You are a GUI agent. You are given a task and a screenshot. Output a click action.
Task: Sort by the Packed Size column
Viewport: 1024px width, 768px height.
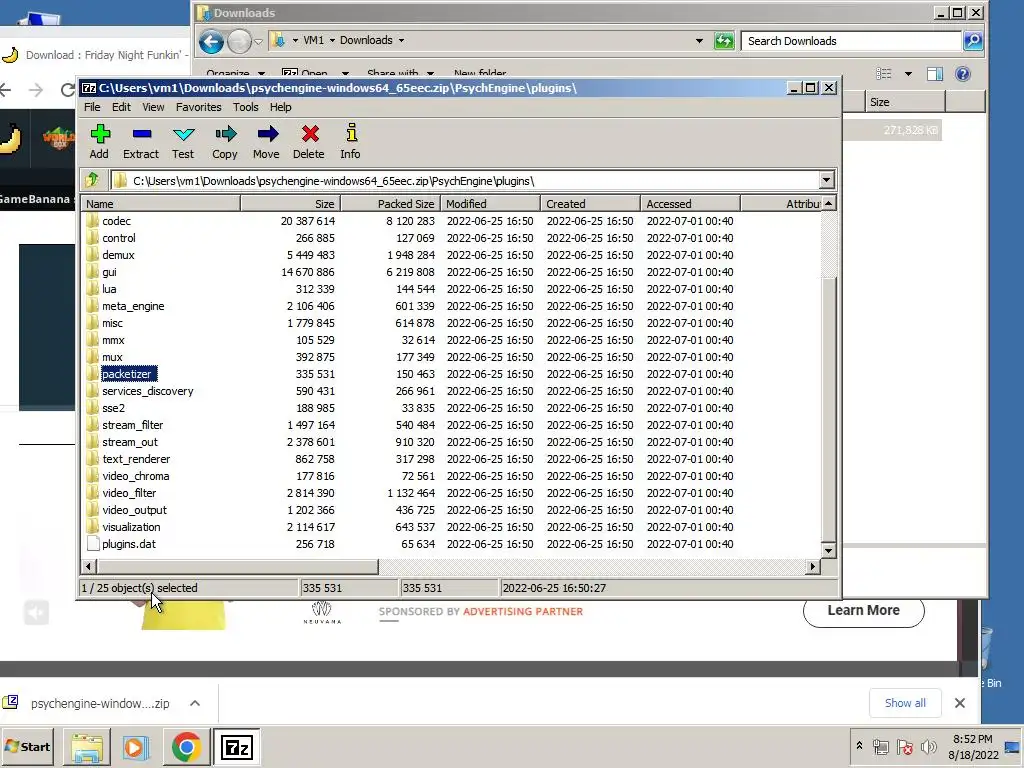point(391,204)
